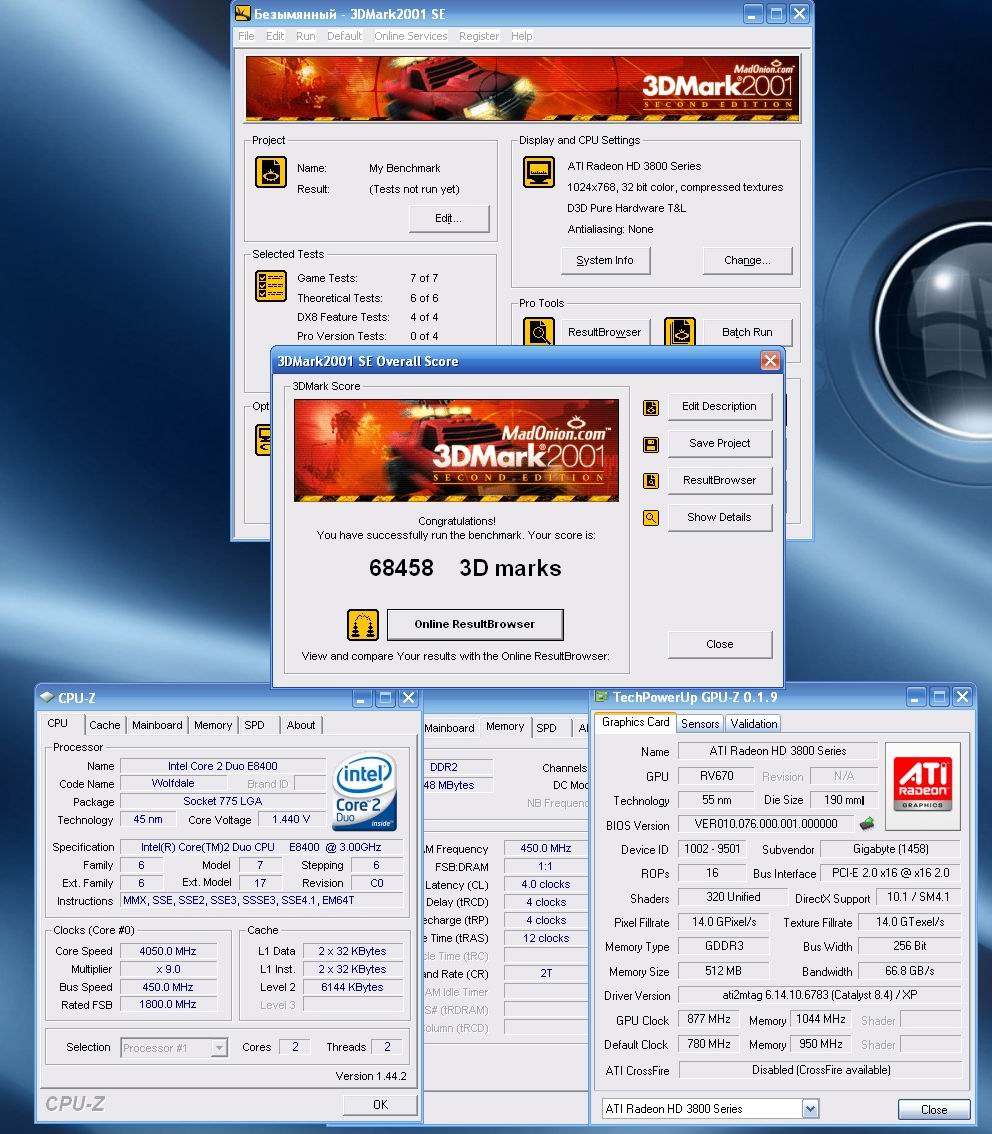Screen dimensions: 992x1134
Task: Click the GPU-Z title bar icon
Action: click(x=601, y=696)
